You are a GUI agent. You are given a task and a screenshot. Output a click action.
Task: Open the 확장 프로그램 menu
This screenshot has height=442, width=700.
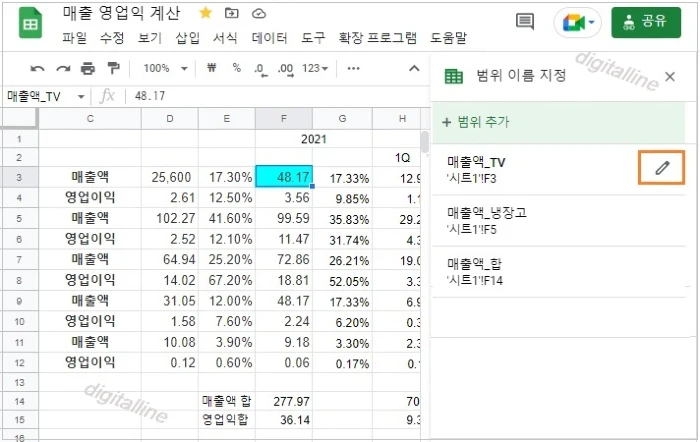point(378,38)
